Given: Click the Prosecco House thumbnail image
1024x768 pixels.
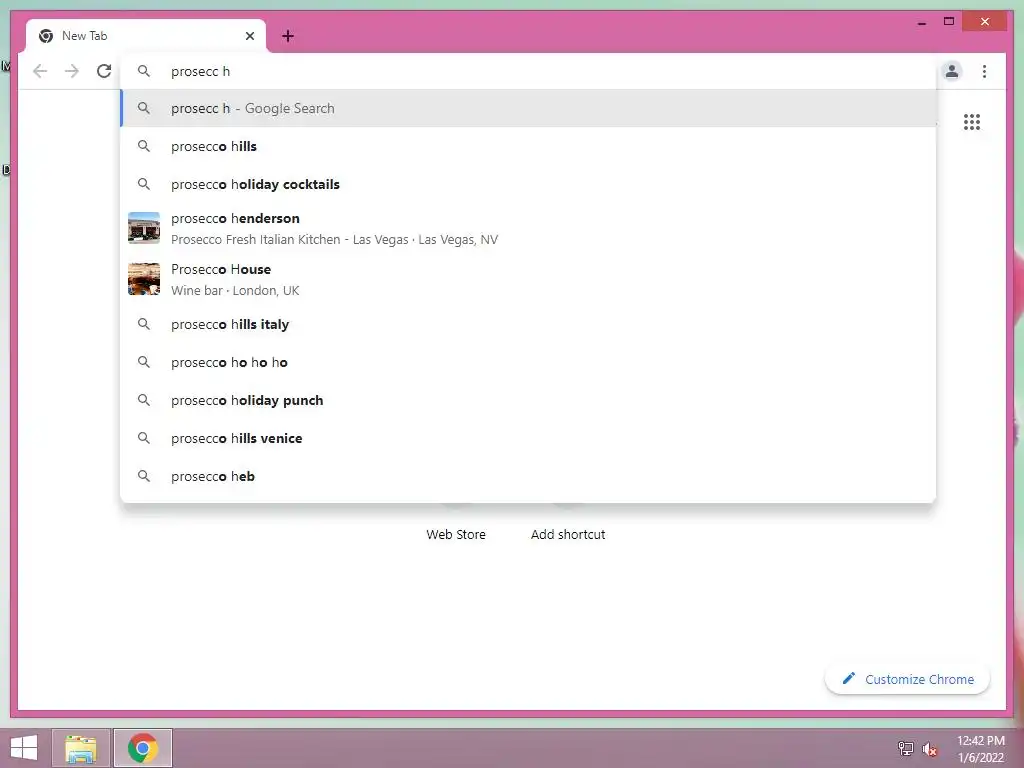Looking at the screenshot, I should 144,279.
